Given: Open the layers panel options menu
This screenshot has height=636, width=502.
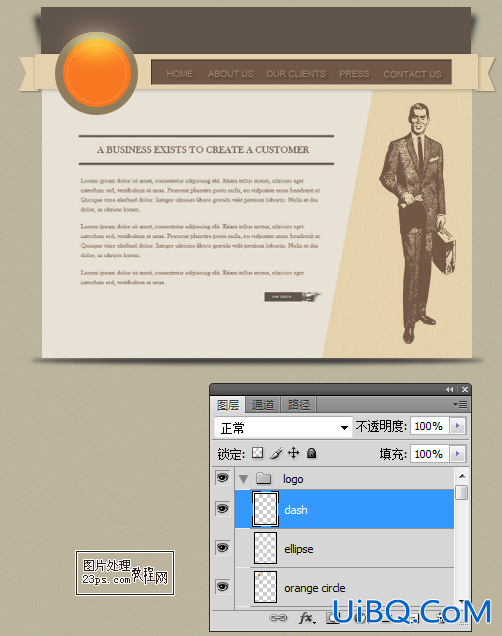Looking at the screenshot, I should pyautogui.click(x=460, y=404).
